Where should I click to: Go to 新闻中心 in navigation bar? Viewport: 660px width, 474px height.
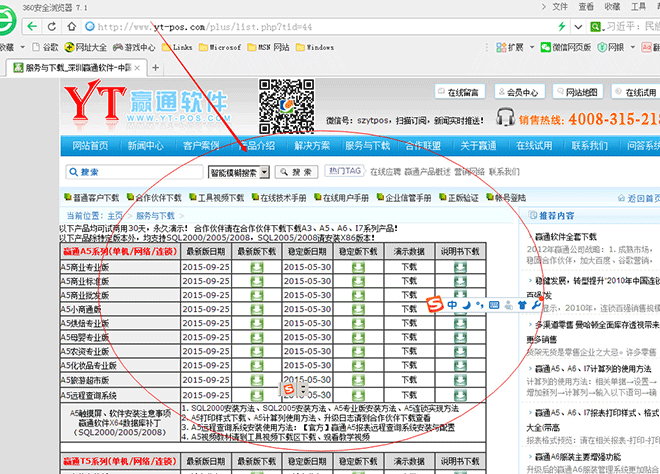pos(145,146)
